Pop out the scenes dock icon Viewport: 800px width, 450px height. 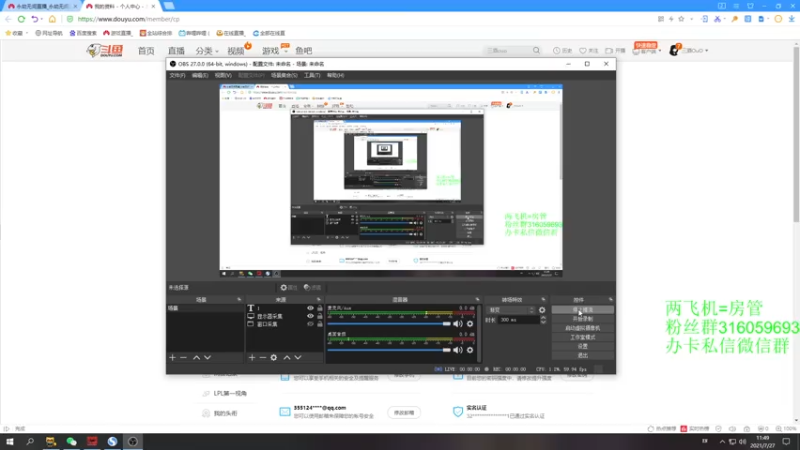click(239, 299)
